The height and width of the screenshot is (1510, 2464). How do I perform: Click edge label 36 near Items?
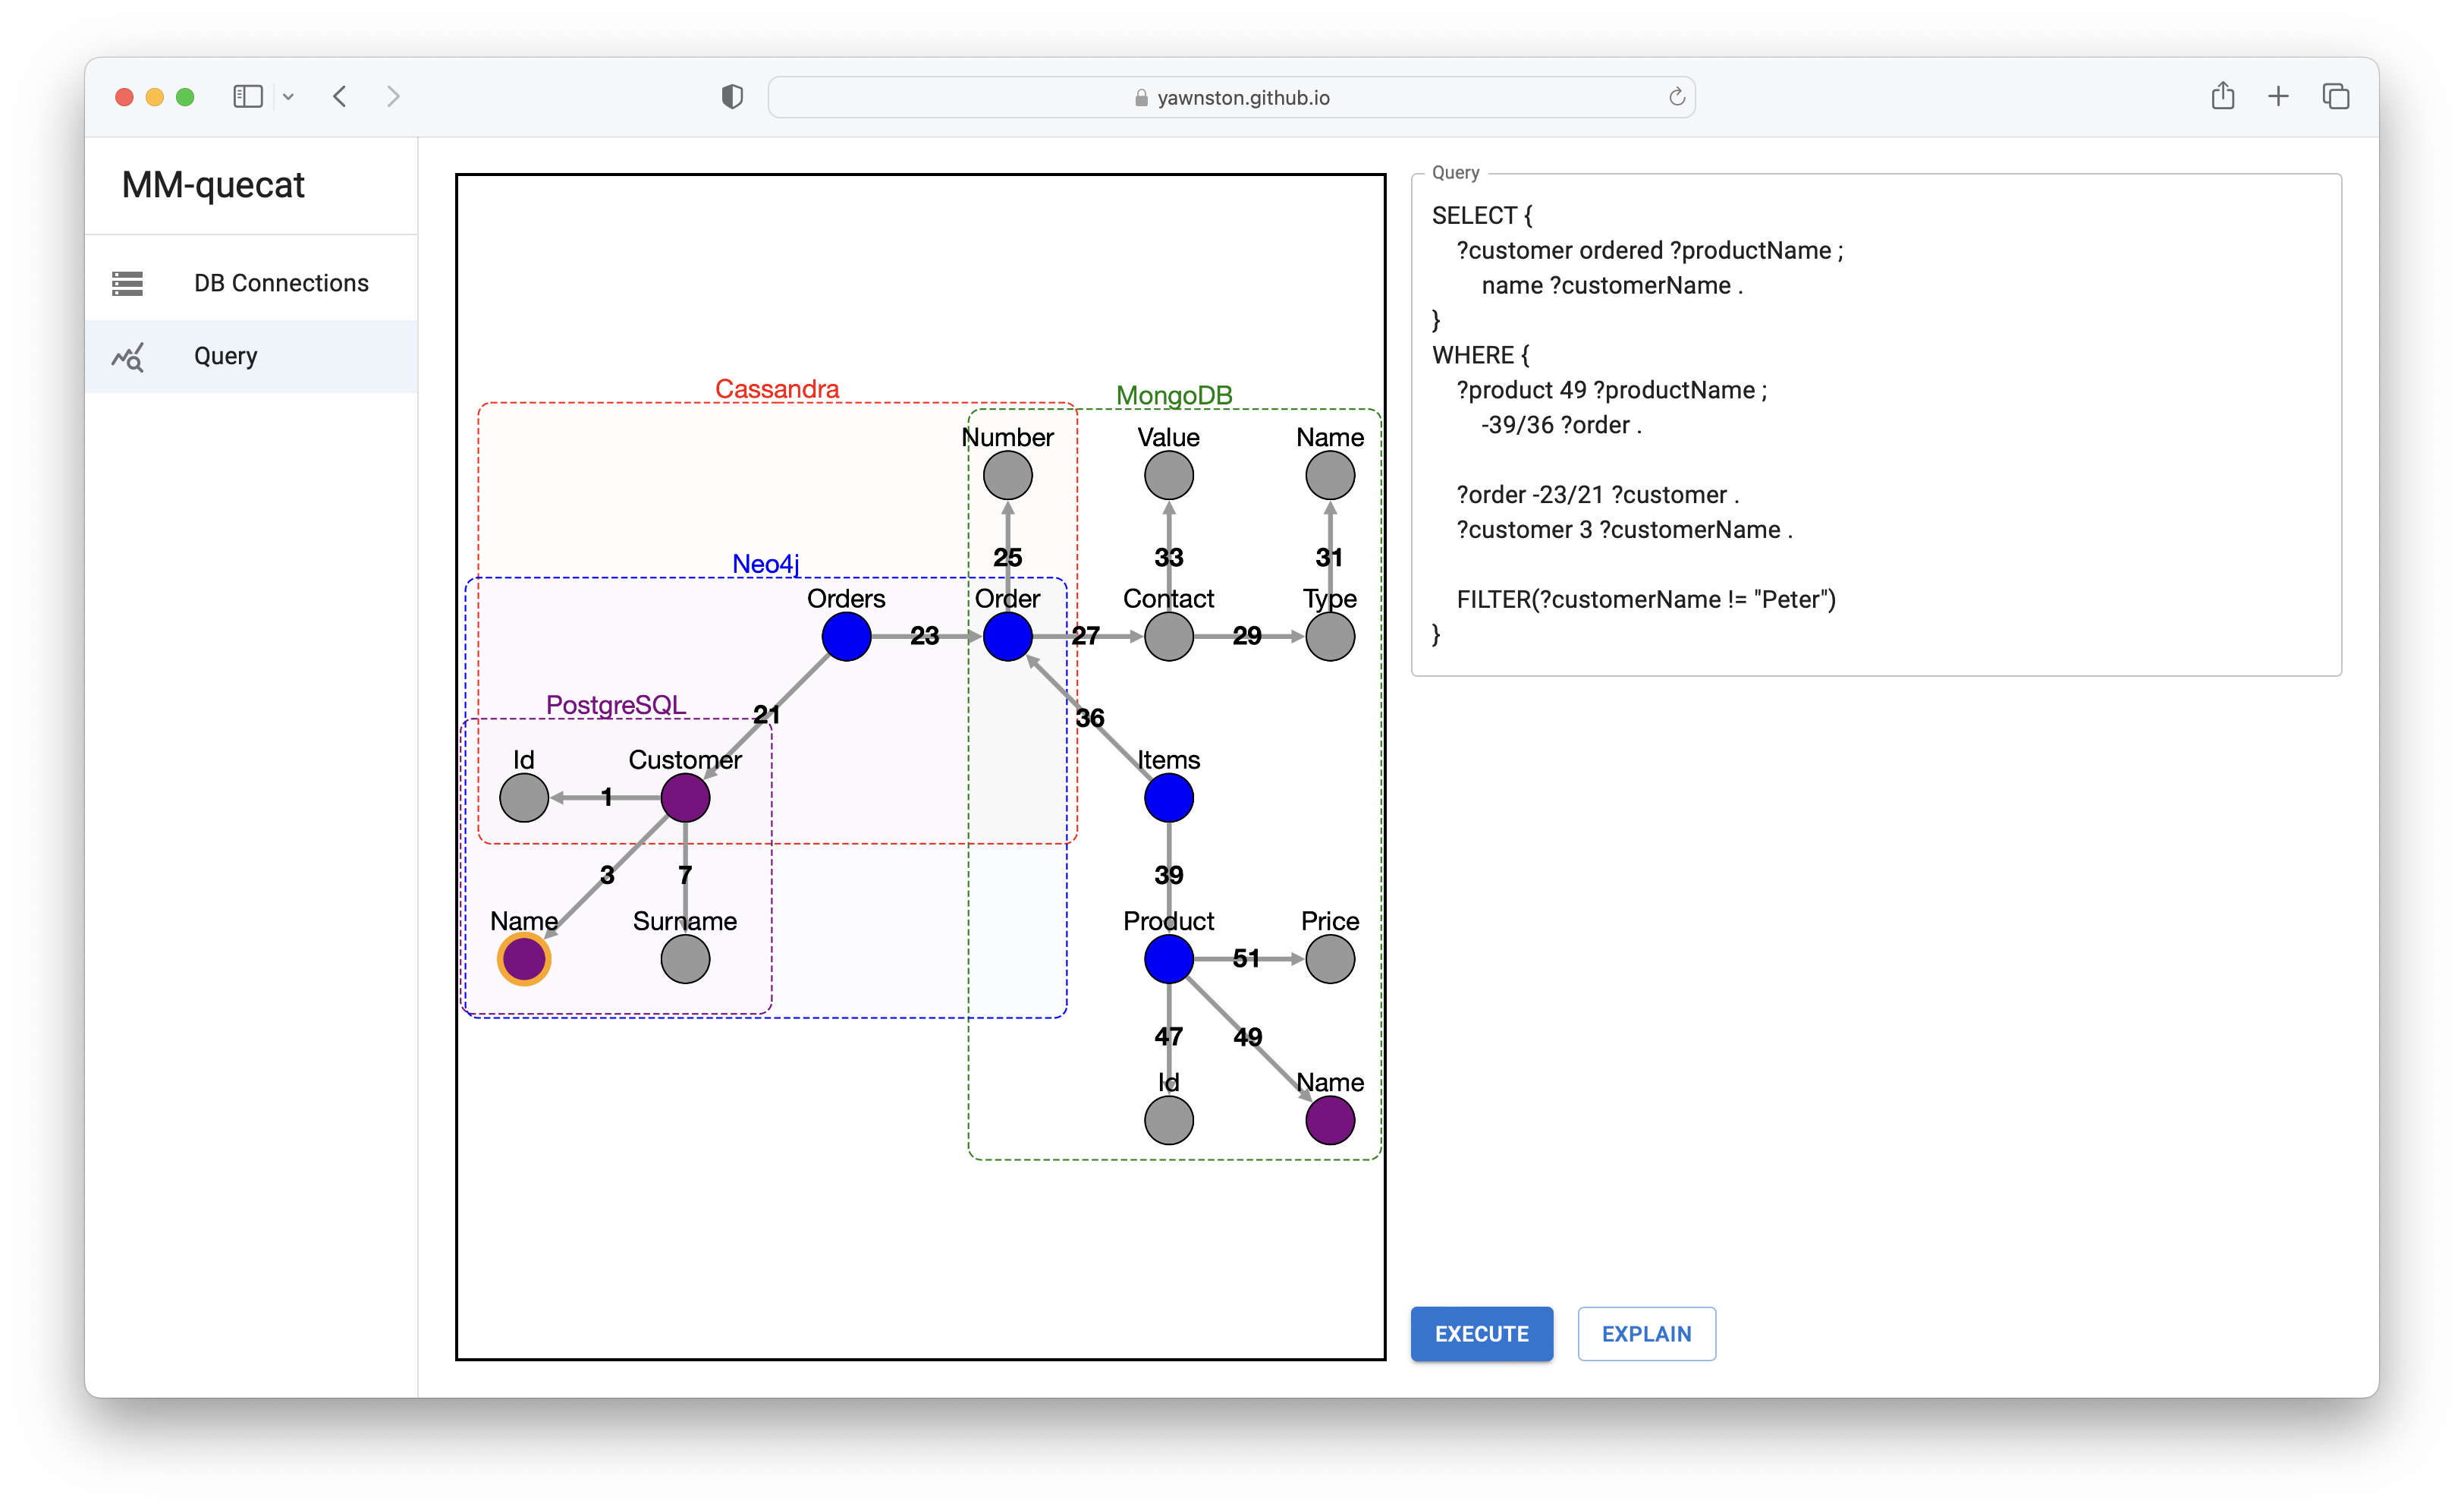tap(1089, 718)
